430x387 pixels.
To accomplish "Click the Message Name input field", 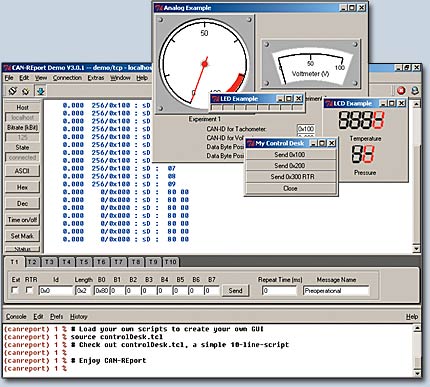I will click(336, 291).
